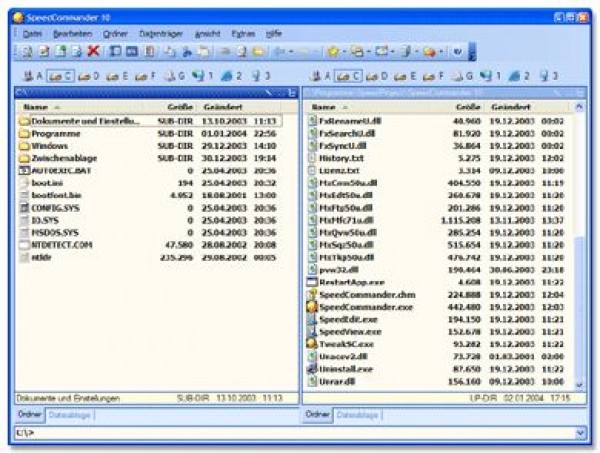Click right panel scrollbar up arrow
600x453 pixels.
click(580, 107)
